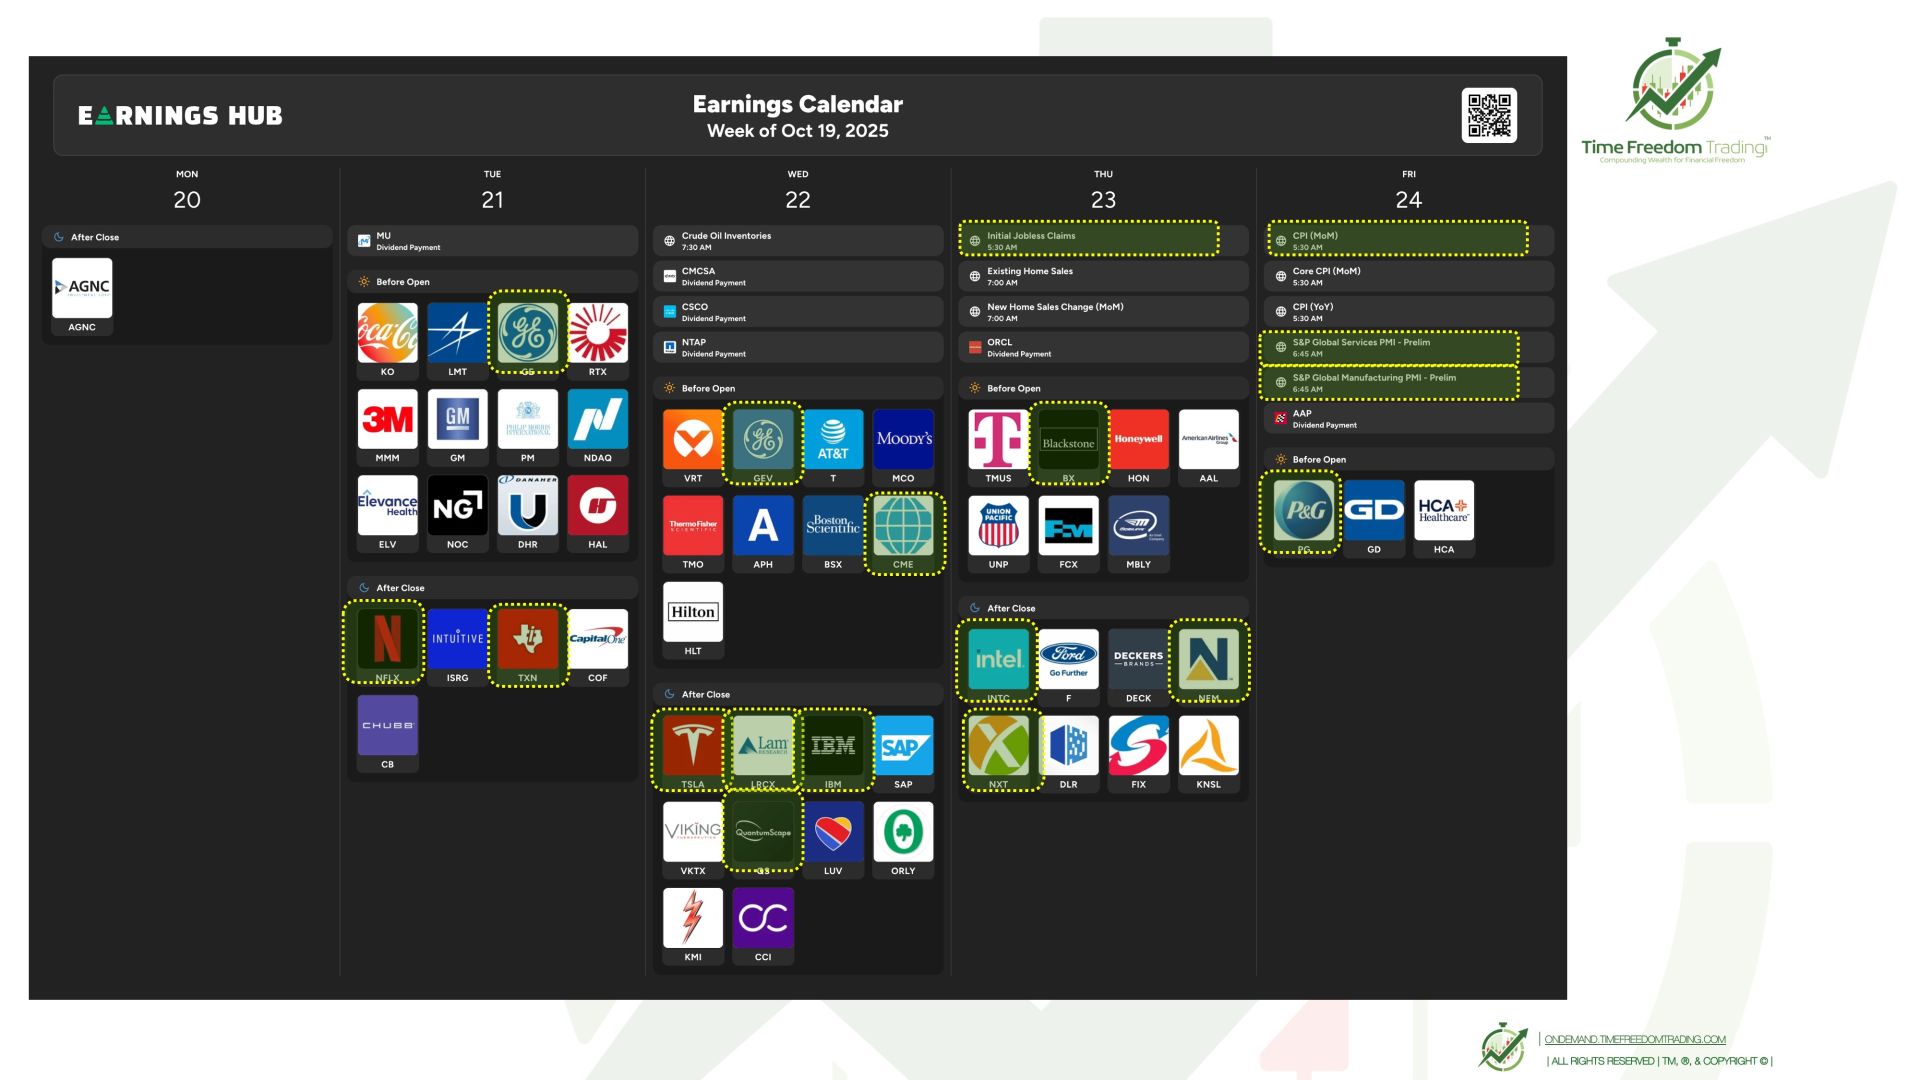Open the Hilton HLT tile
Image resolution: width=1920 pixels, height=1080 pixels.
point(692,612)
